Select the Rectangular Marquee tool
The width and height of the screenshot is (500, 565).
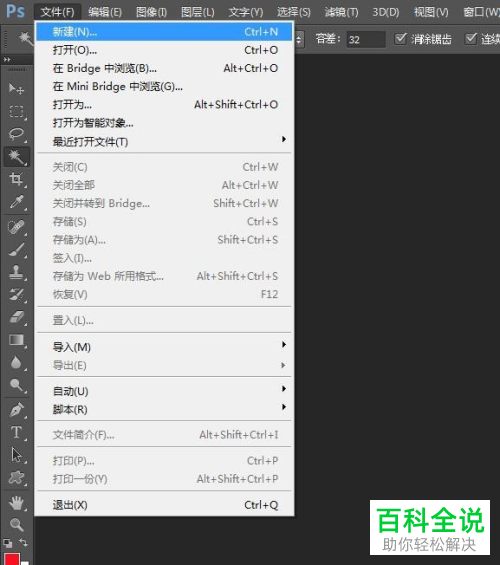point(16,111)
